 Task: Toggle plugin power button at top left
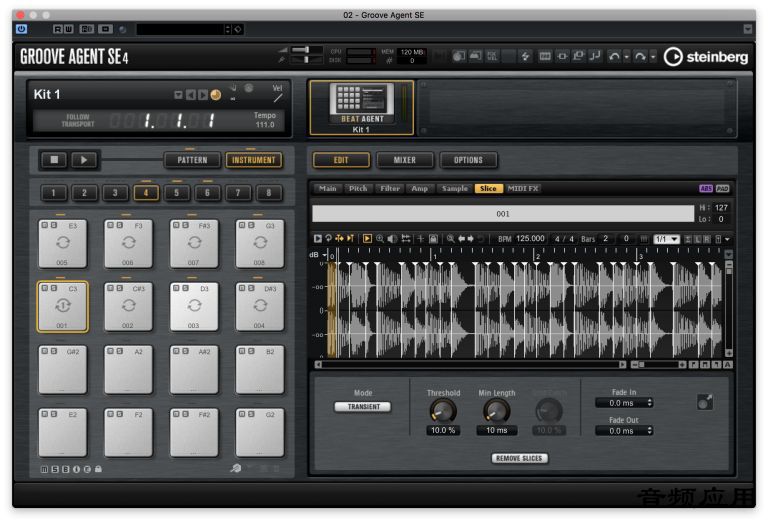coord(21,29)
